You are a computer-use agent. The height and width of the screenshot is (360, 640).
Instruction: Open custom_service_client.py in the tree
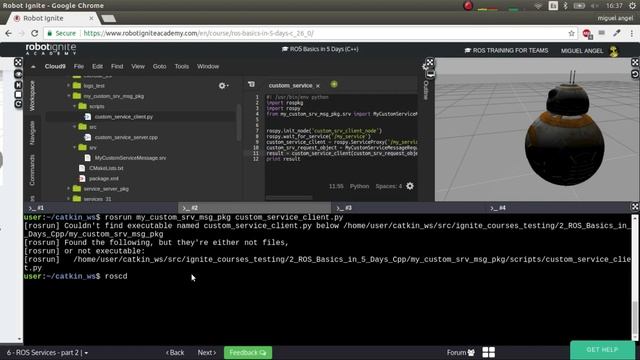click(124, 117)
